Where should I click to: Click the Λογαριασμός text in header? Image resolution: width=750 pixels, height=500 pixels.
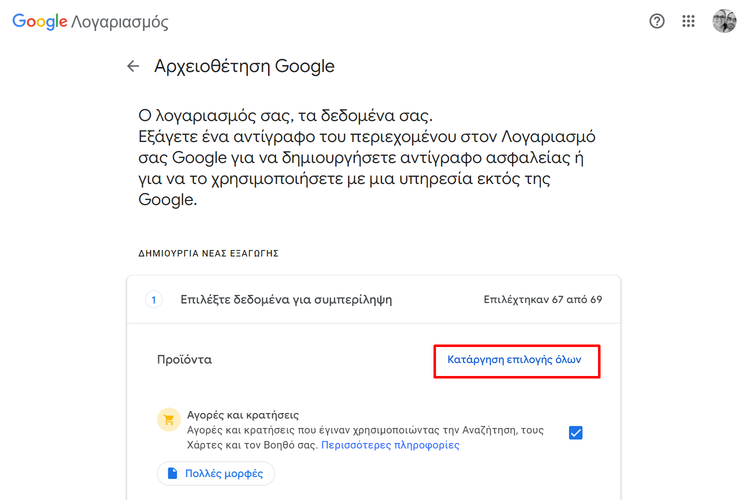click(x=120, y=22)
